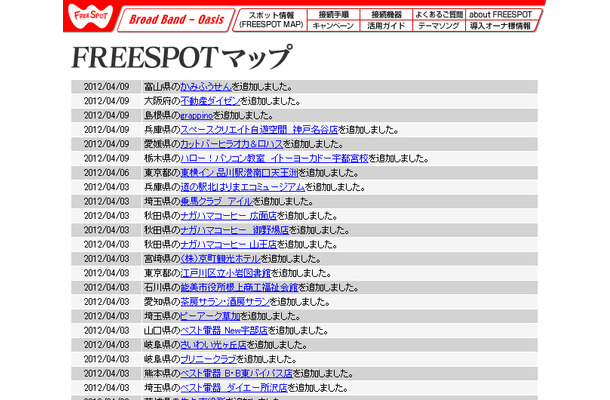The image size is (610, 400).
Task: Click the date in the かみふうせん row
Action: (x=107, y=87)
